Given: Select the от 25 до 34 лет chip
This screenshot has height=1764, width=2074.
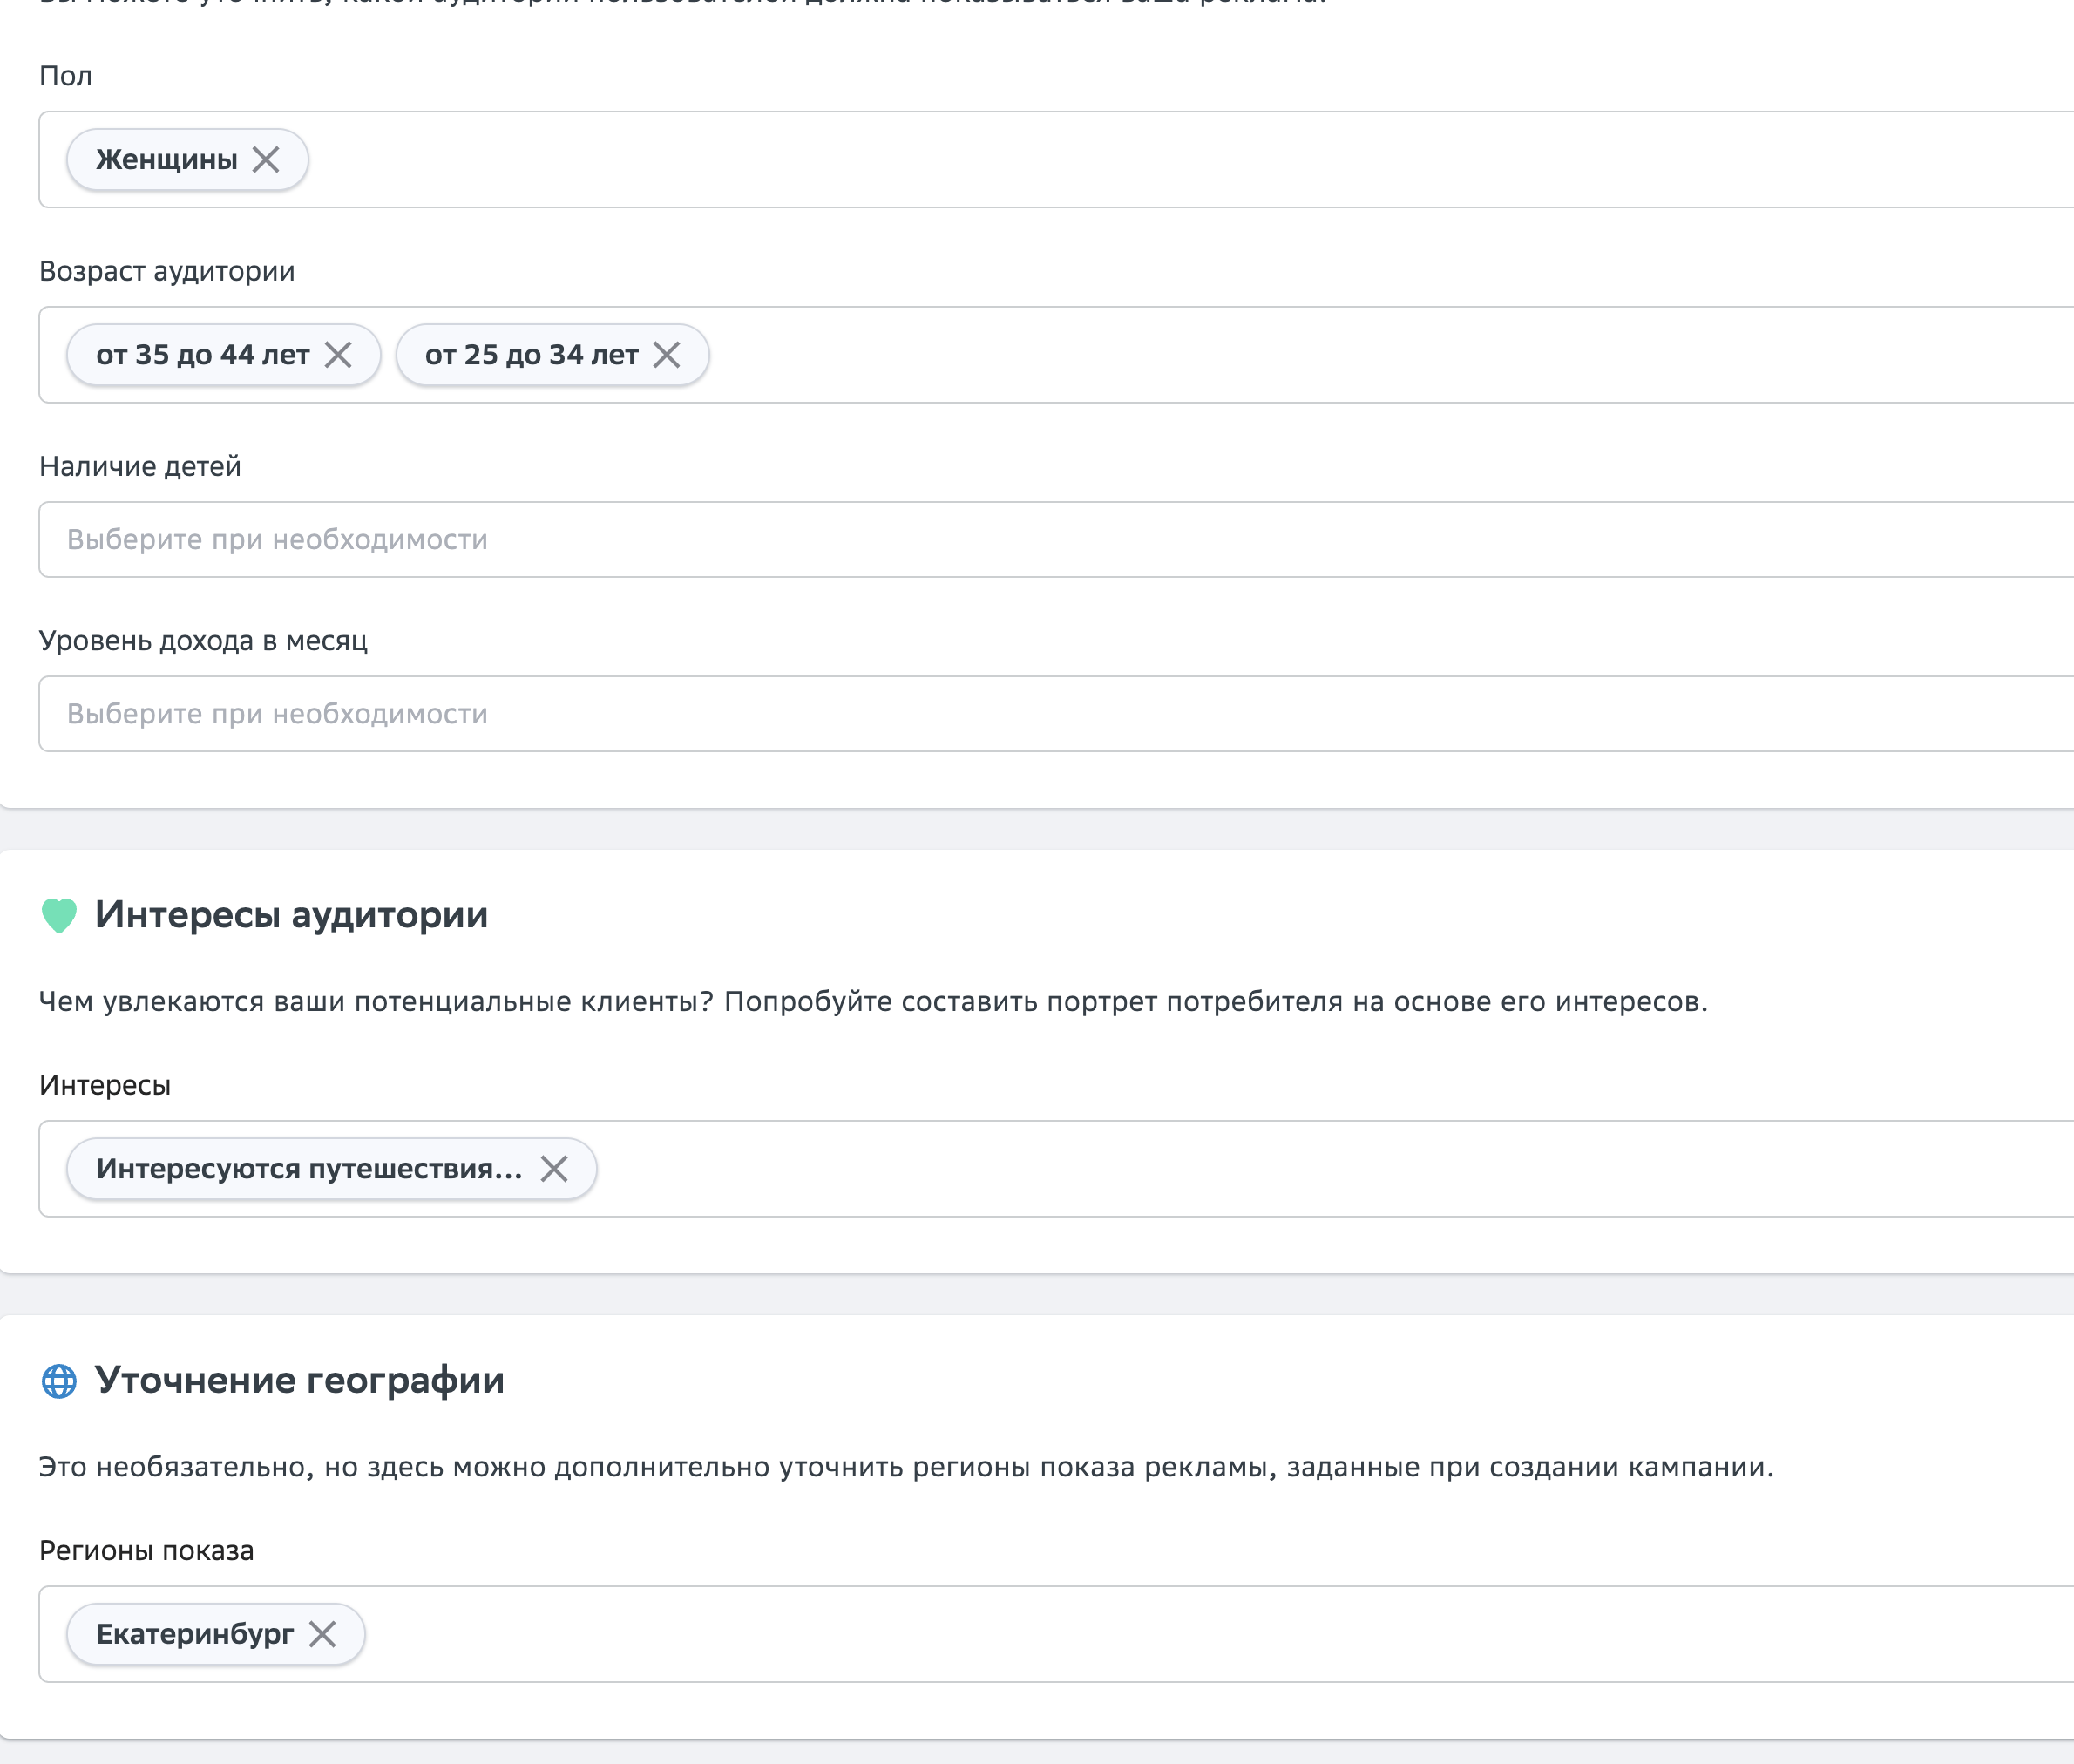Looking at the screenshot, I should pyautogui.click(x=531, y=355).
